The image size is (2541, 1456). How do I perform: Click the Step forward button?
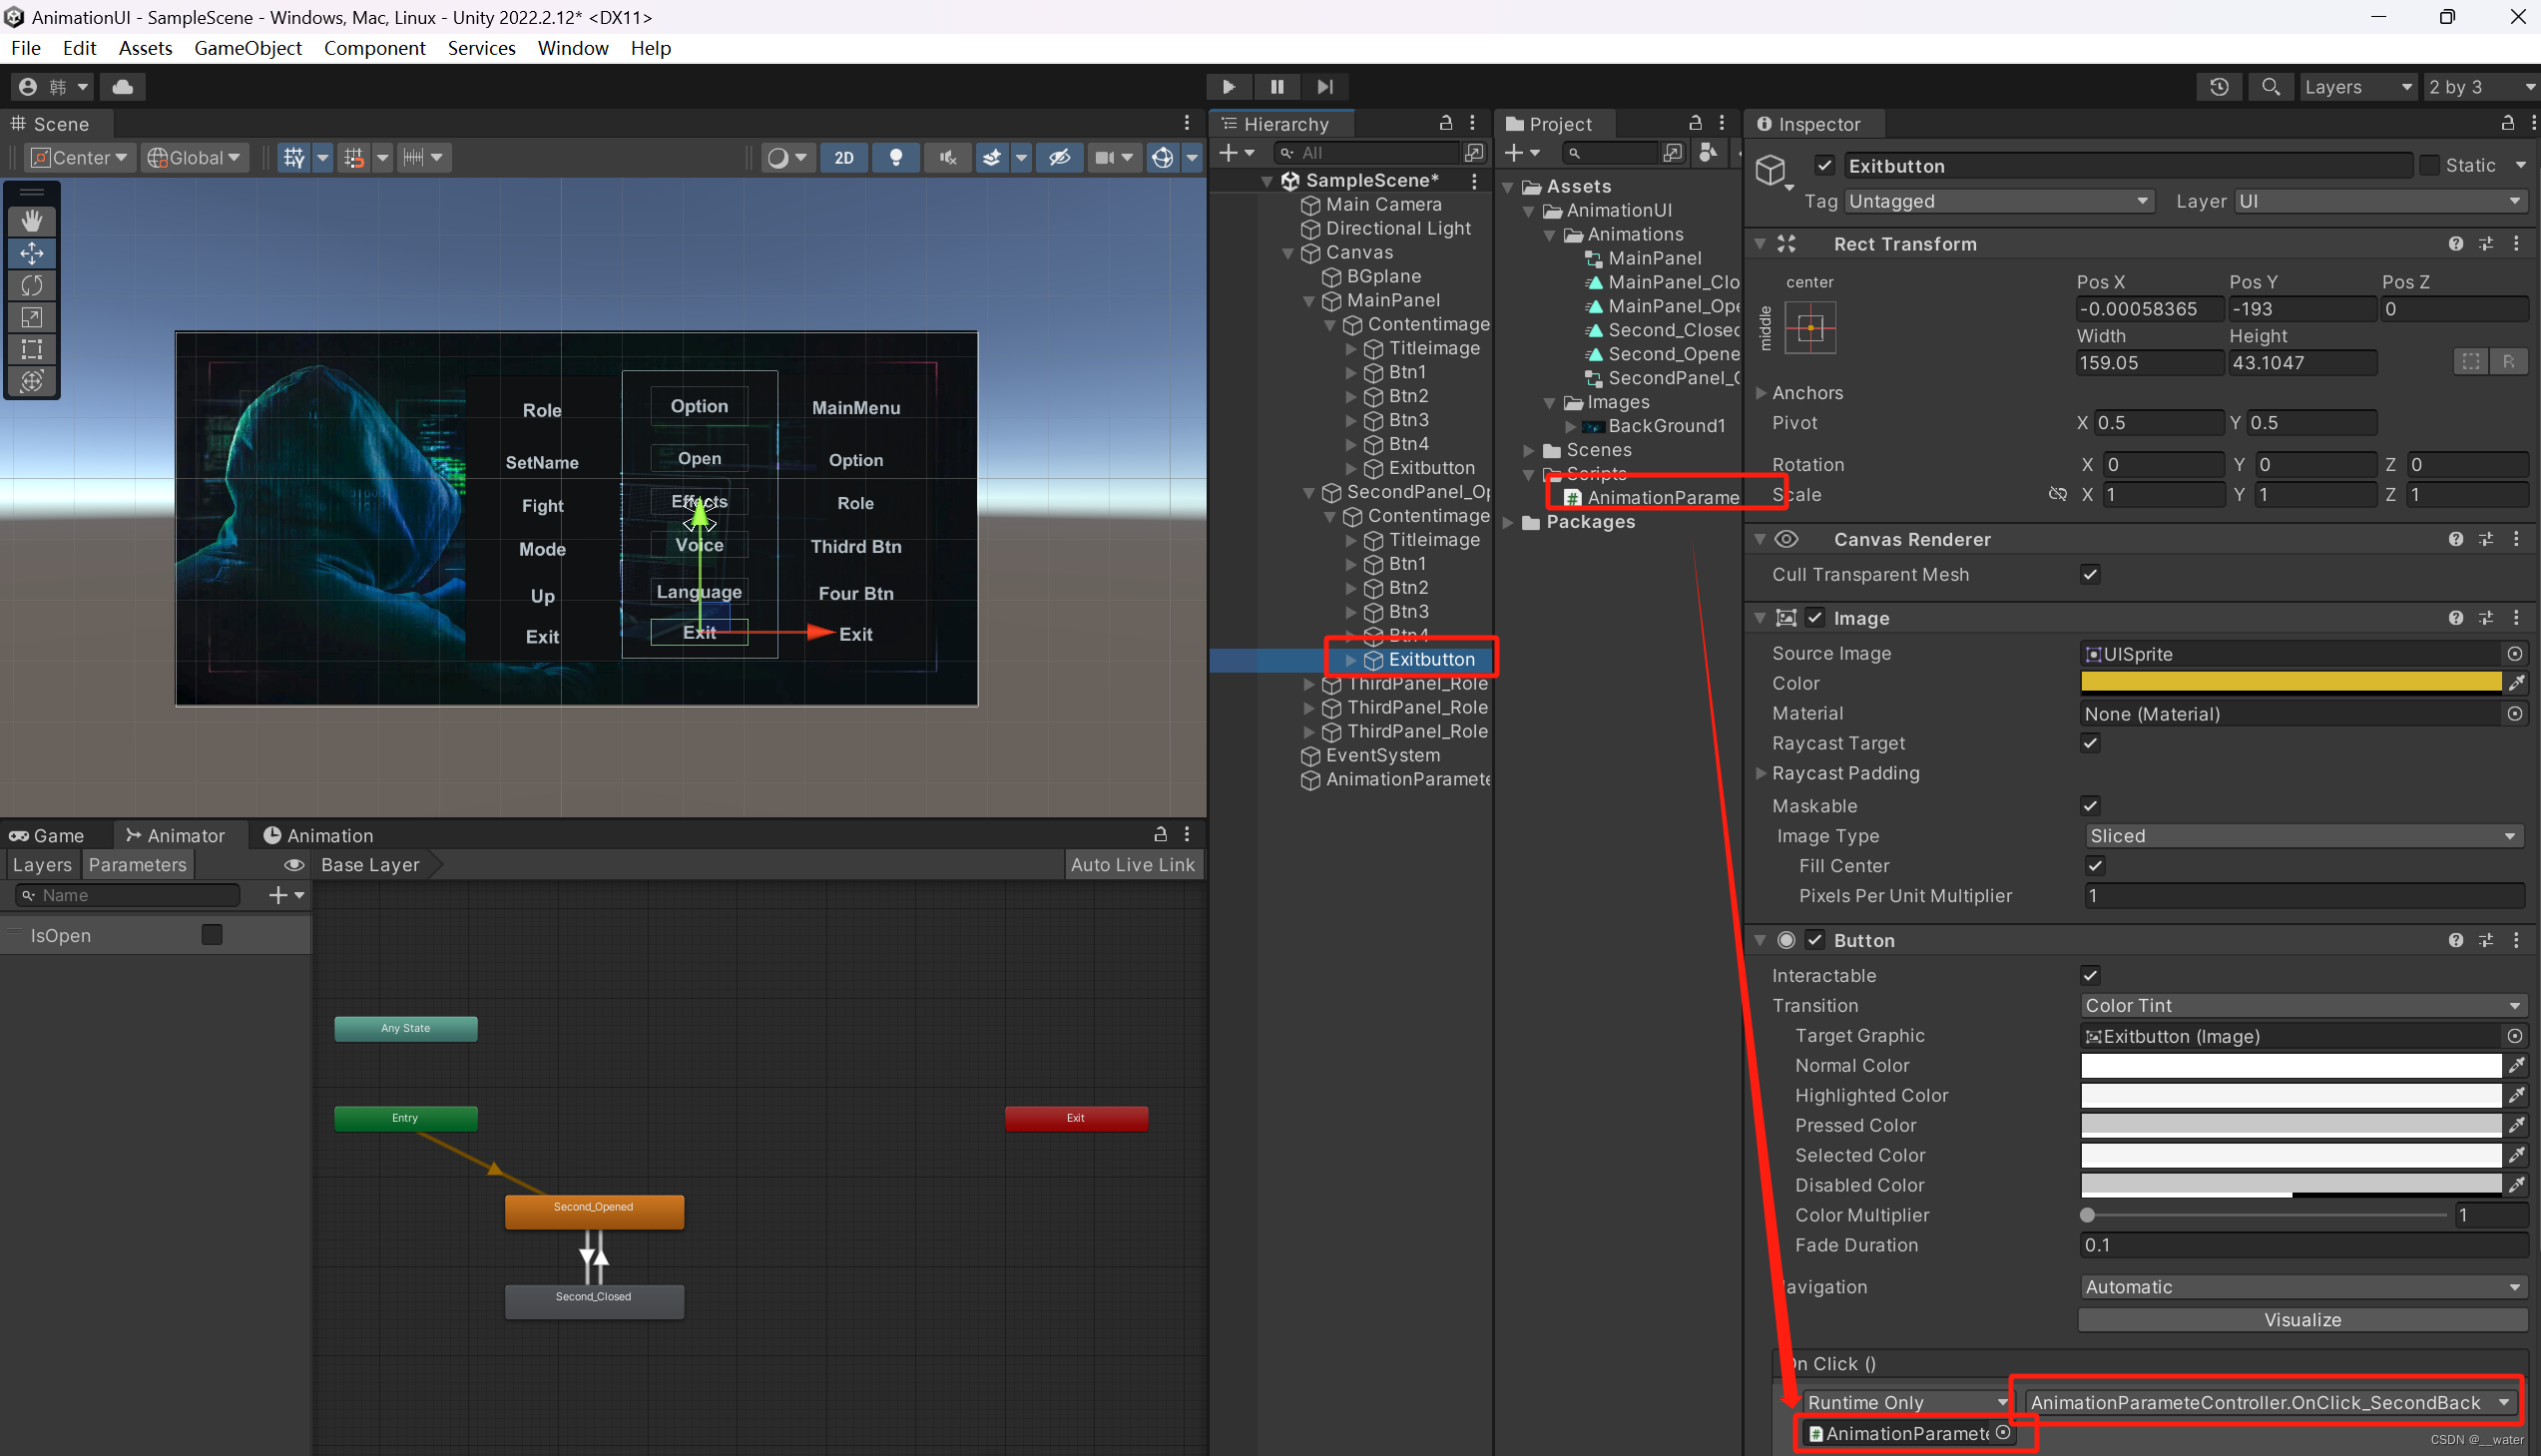point(1324,87)
